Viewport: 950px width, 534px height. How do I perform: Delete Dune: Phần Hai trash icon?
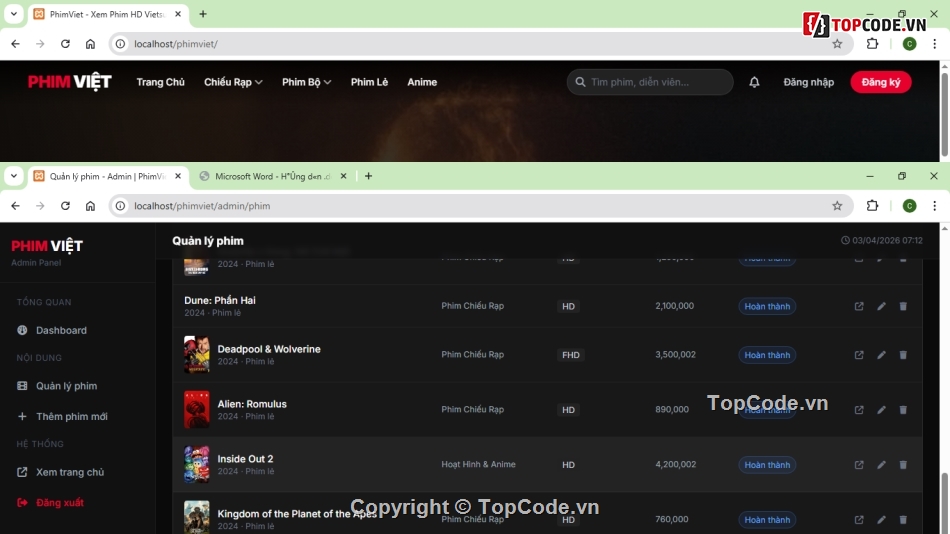[x=903, y=306]
